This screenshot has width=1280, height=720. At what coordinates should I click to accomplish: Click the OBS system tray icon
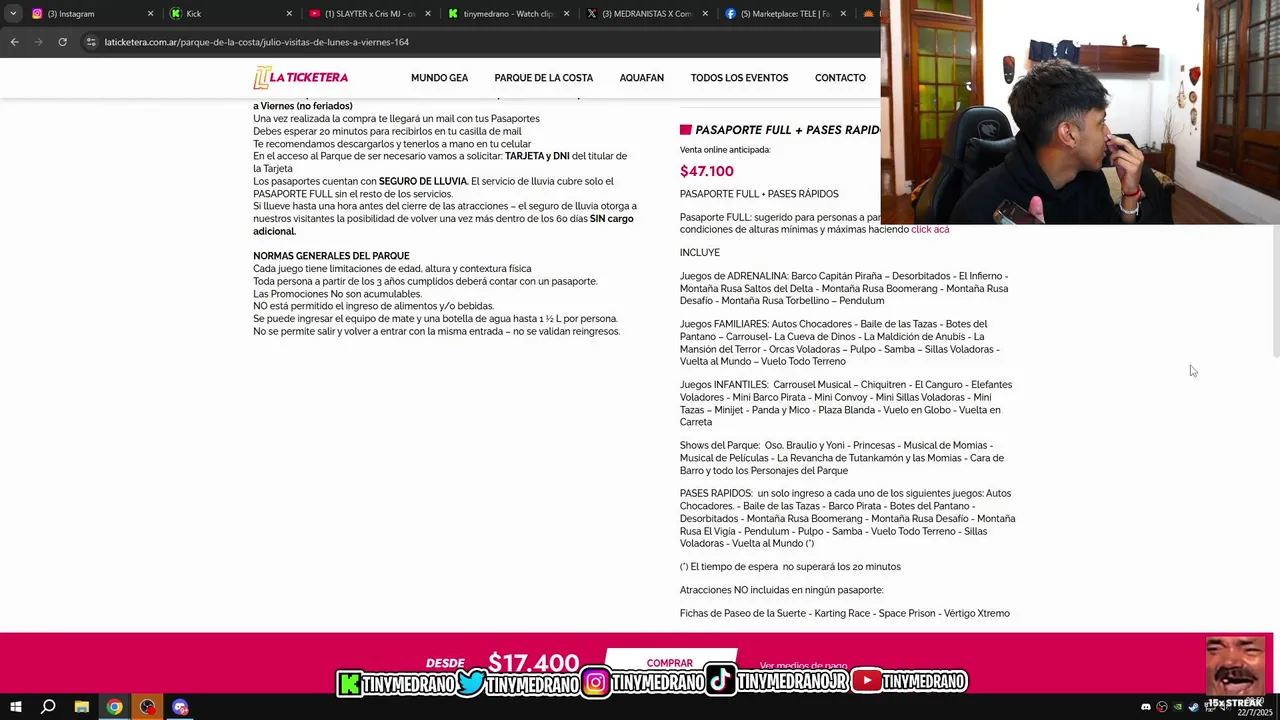pyautogui.click(x=1162, y=707)
